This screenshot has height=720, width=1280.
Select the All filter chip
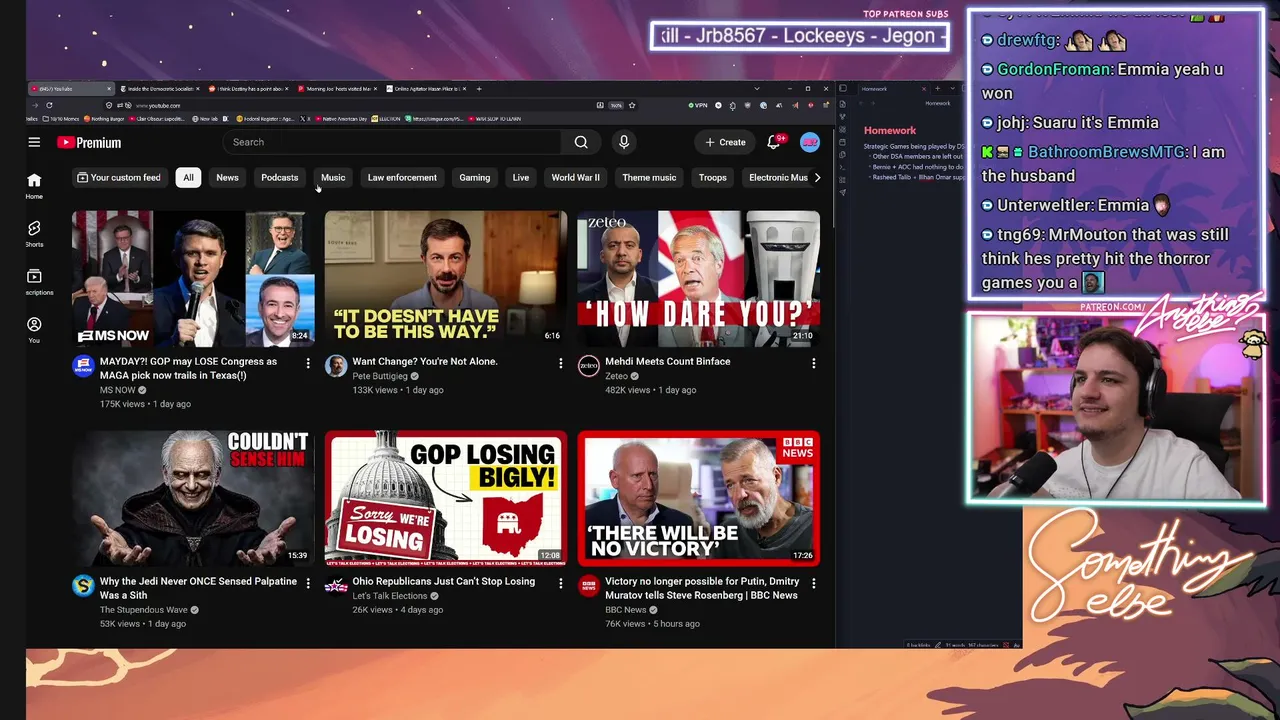pyautogui.click(x=188, y=178)
